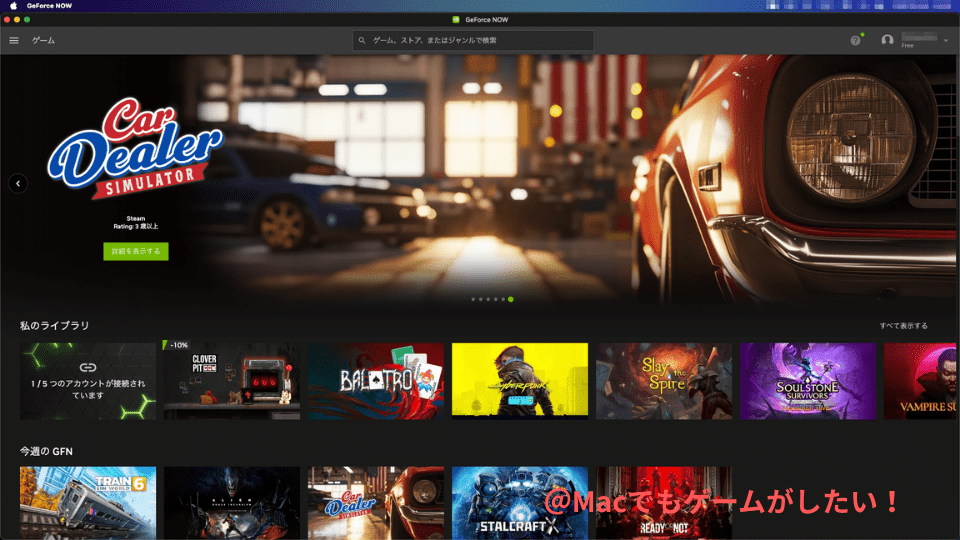This screenshot has width=960, height=540.
Task: Select the Slay the Spire tile
Action: tap(663, 381)
